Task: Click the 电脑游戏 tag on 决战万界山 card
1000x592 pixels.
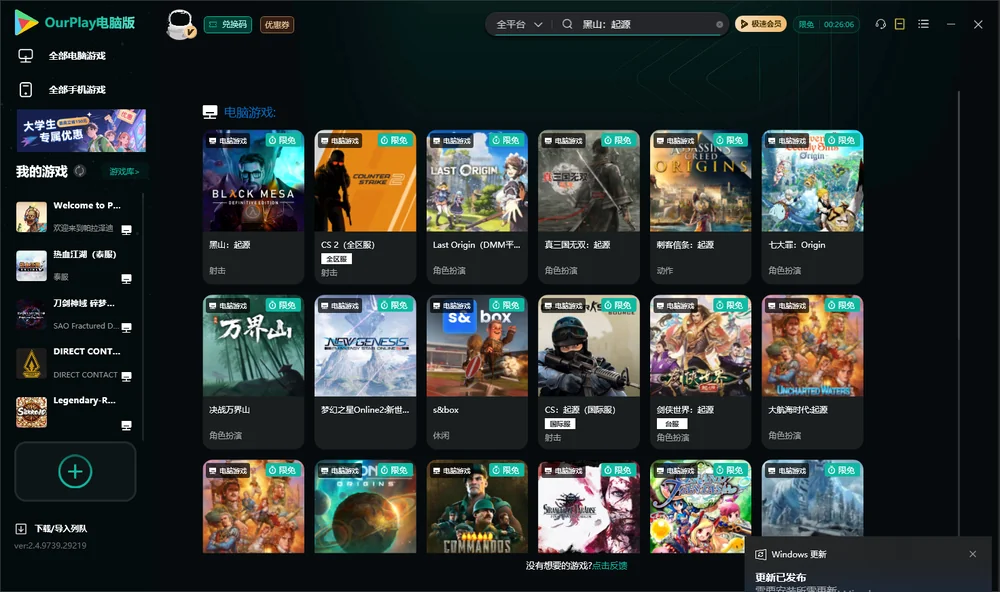Action: click(x=228, y=306)
